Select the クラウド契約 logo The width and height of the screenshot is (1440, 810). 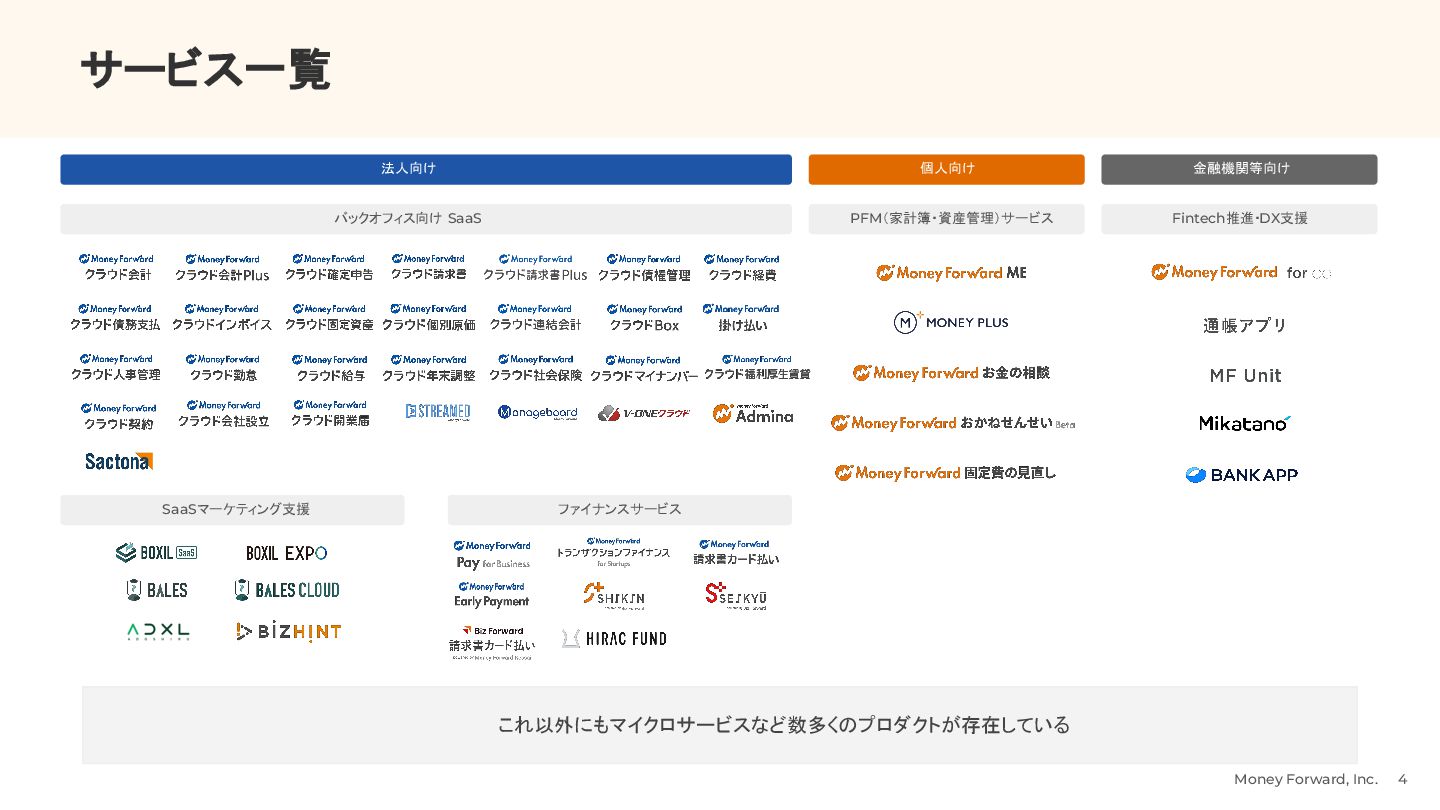(119, 416)
